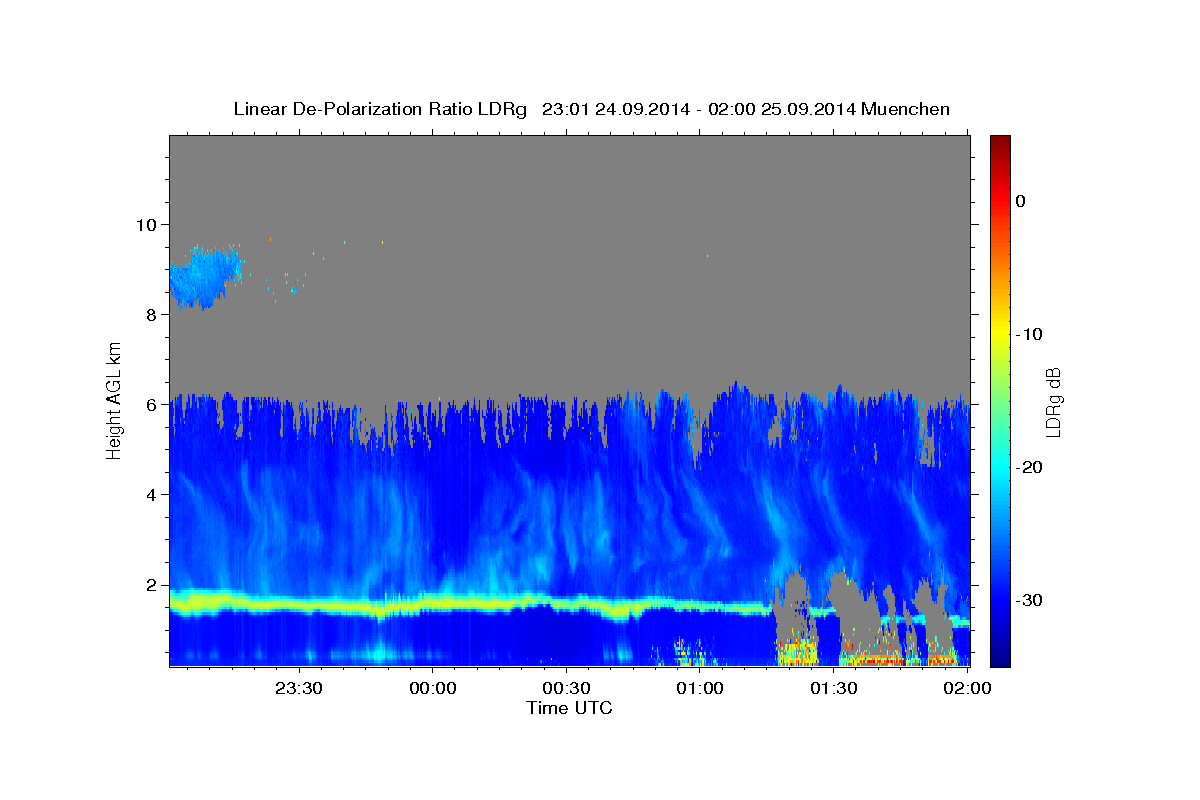The height and width of the screenshot is (800, 1200).
Task: Click the dark blue bottom of the colorbar
Action: tap(1000, 655)
